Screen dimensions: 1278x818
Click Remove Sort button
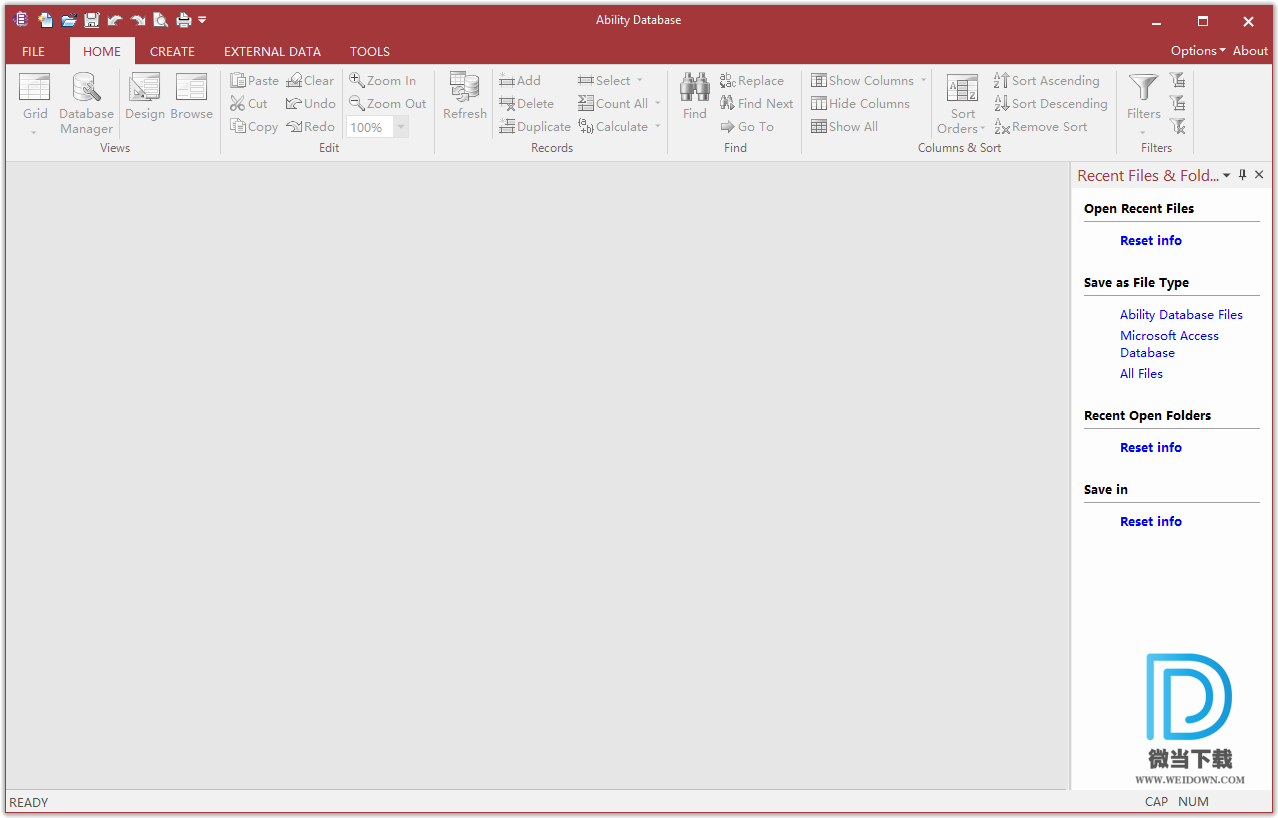click(1040, 127)
